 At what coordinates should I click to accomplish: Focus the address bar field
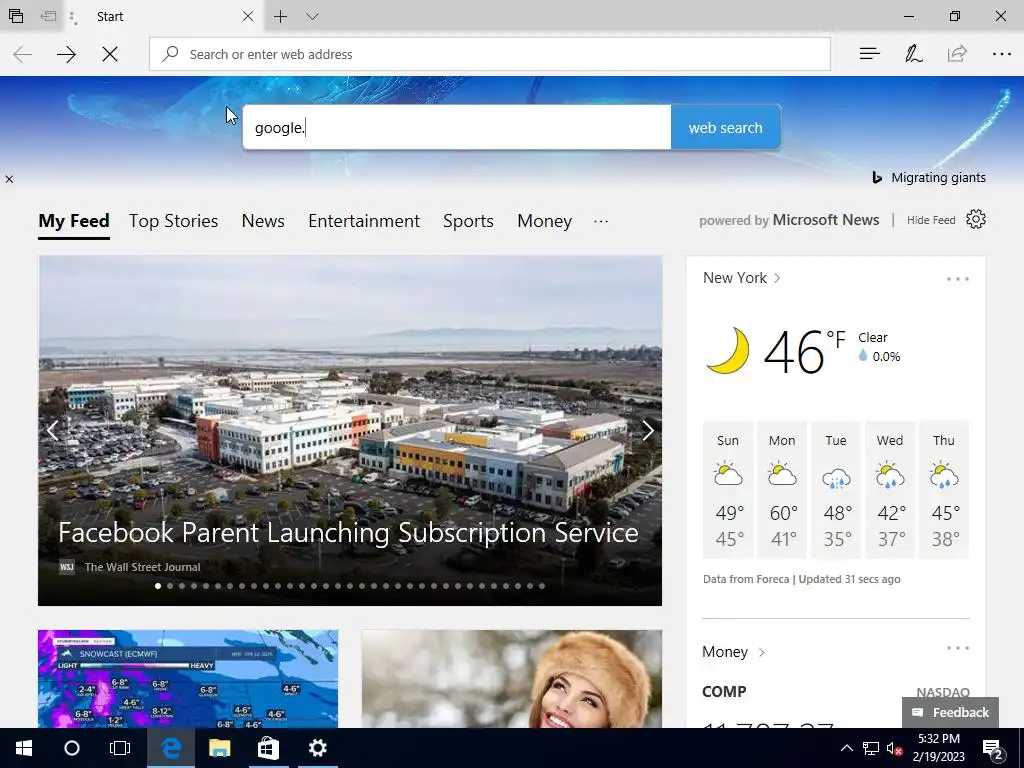tap(490, 54)
